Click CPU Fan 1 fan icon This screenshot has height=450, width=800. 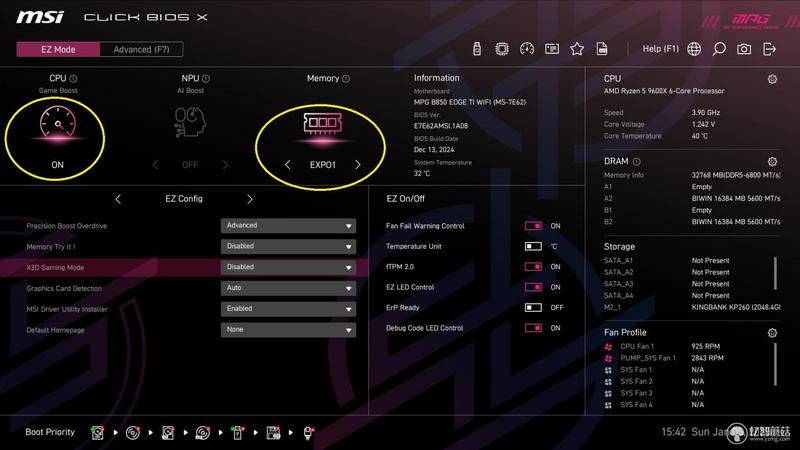coord(608,346)
